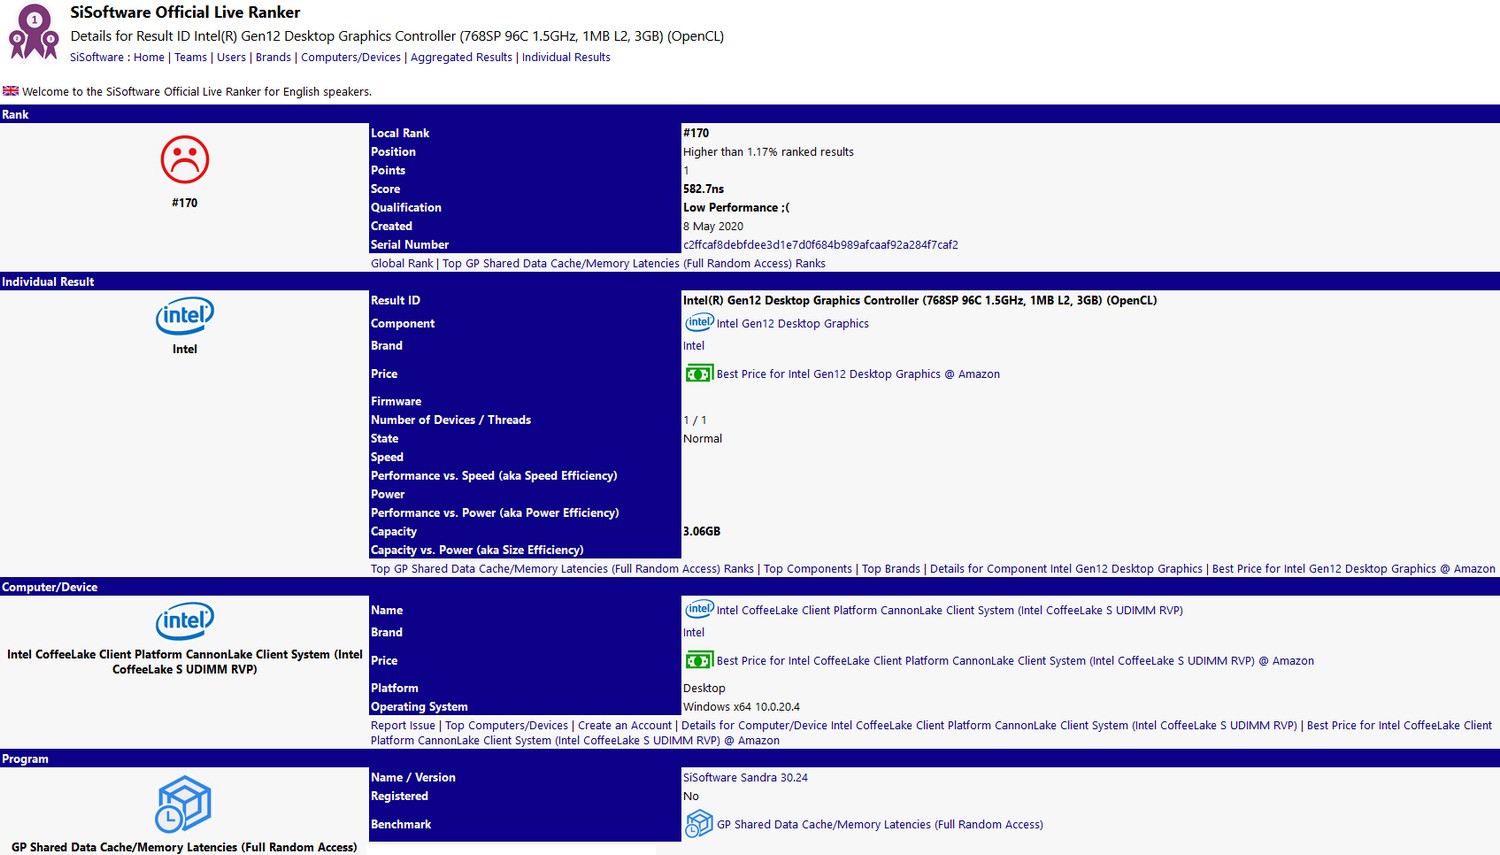This screenshot has width=1500, height=855.
Task: Open the Aggregated Results navigation link
Action: click(461, 57)
